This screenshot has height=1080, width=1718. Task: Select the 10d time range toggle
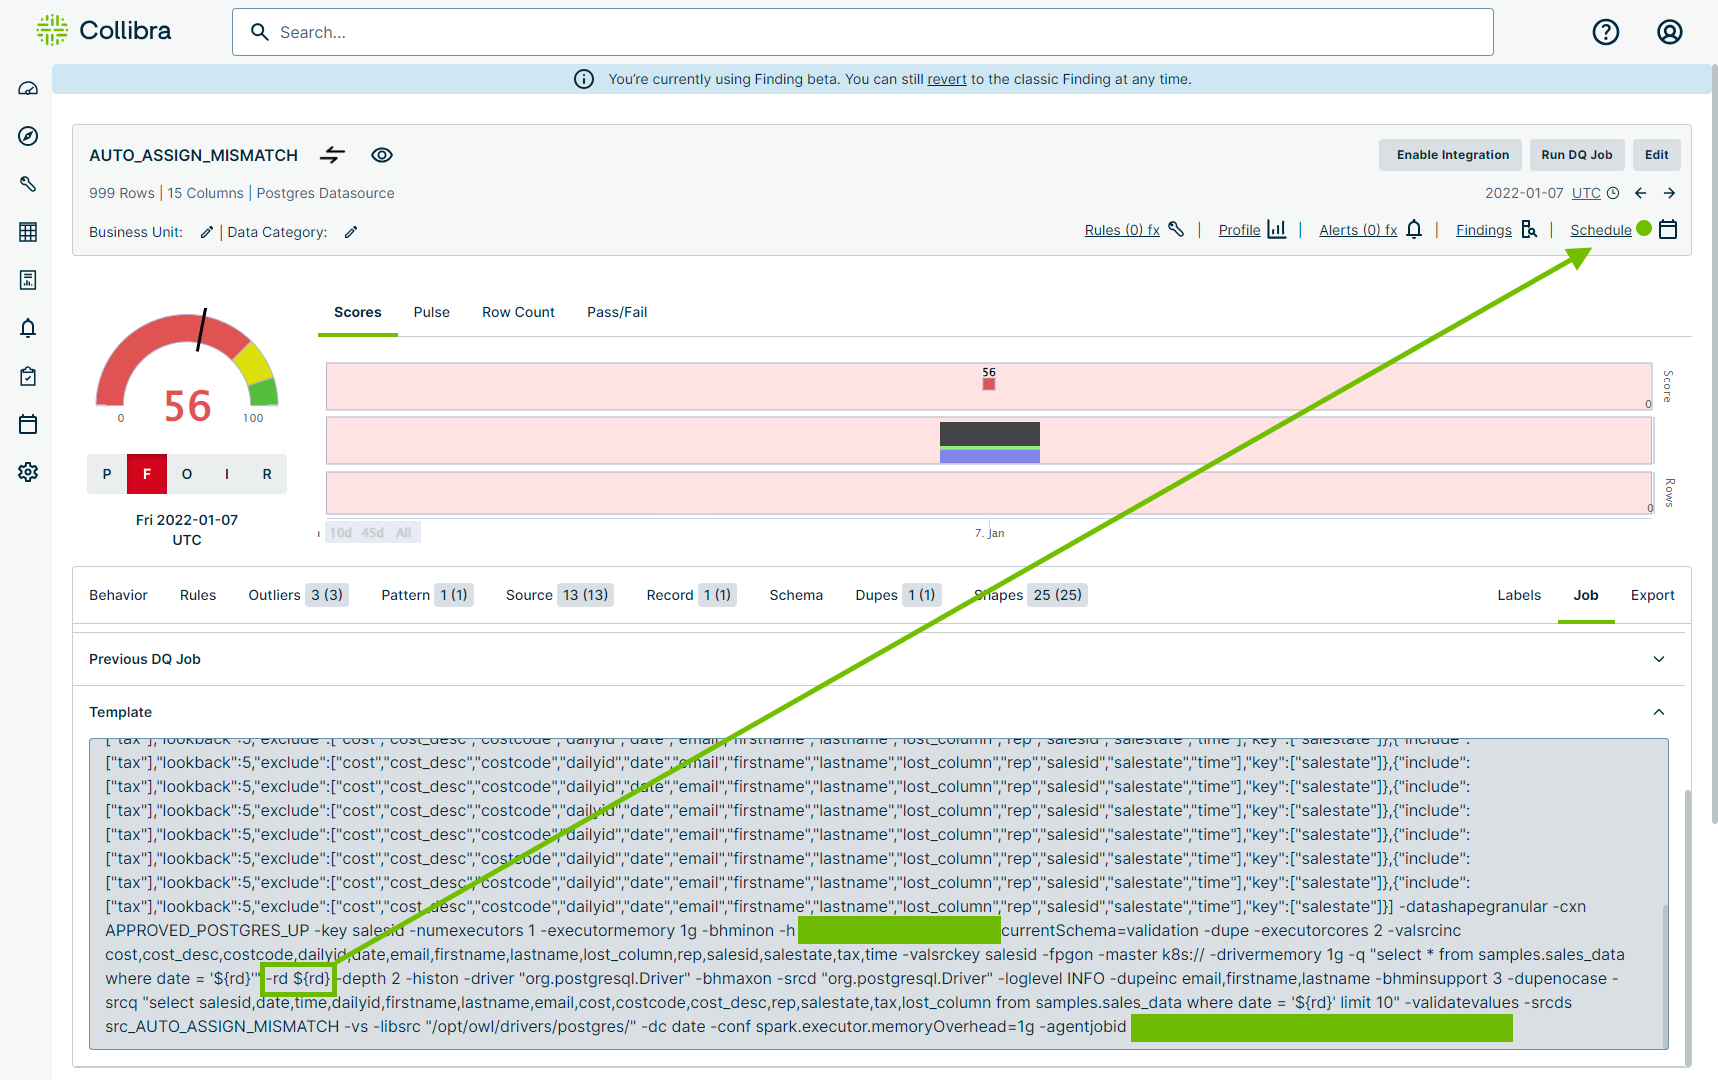341,532
